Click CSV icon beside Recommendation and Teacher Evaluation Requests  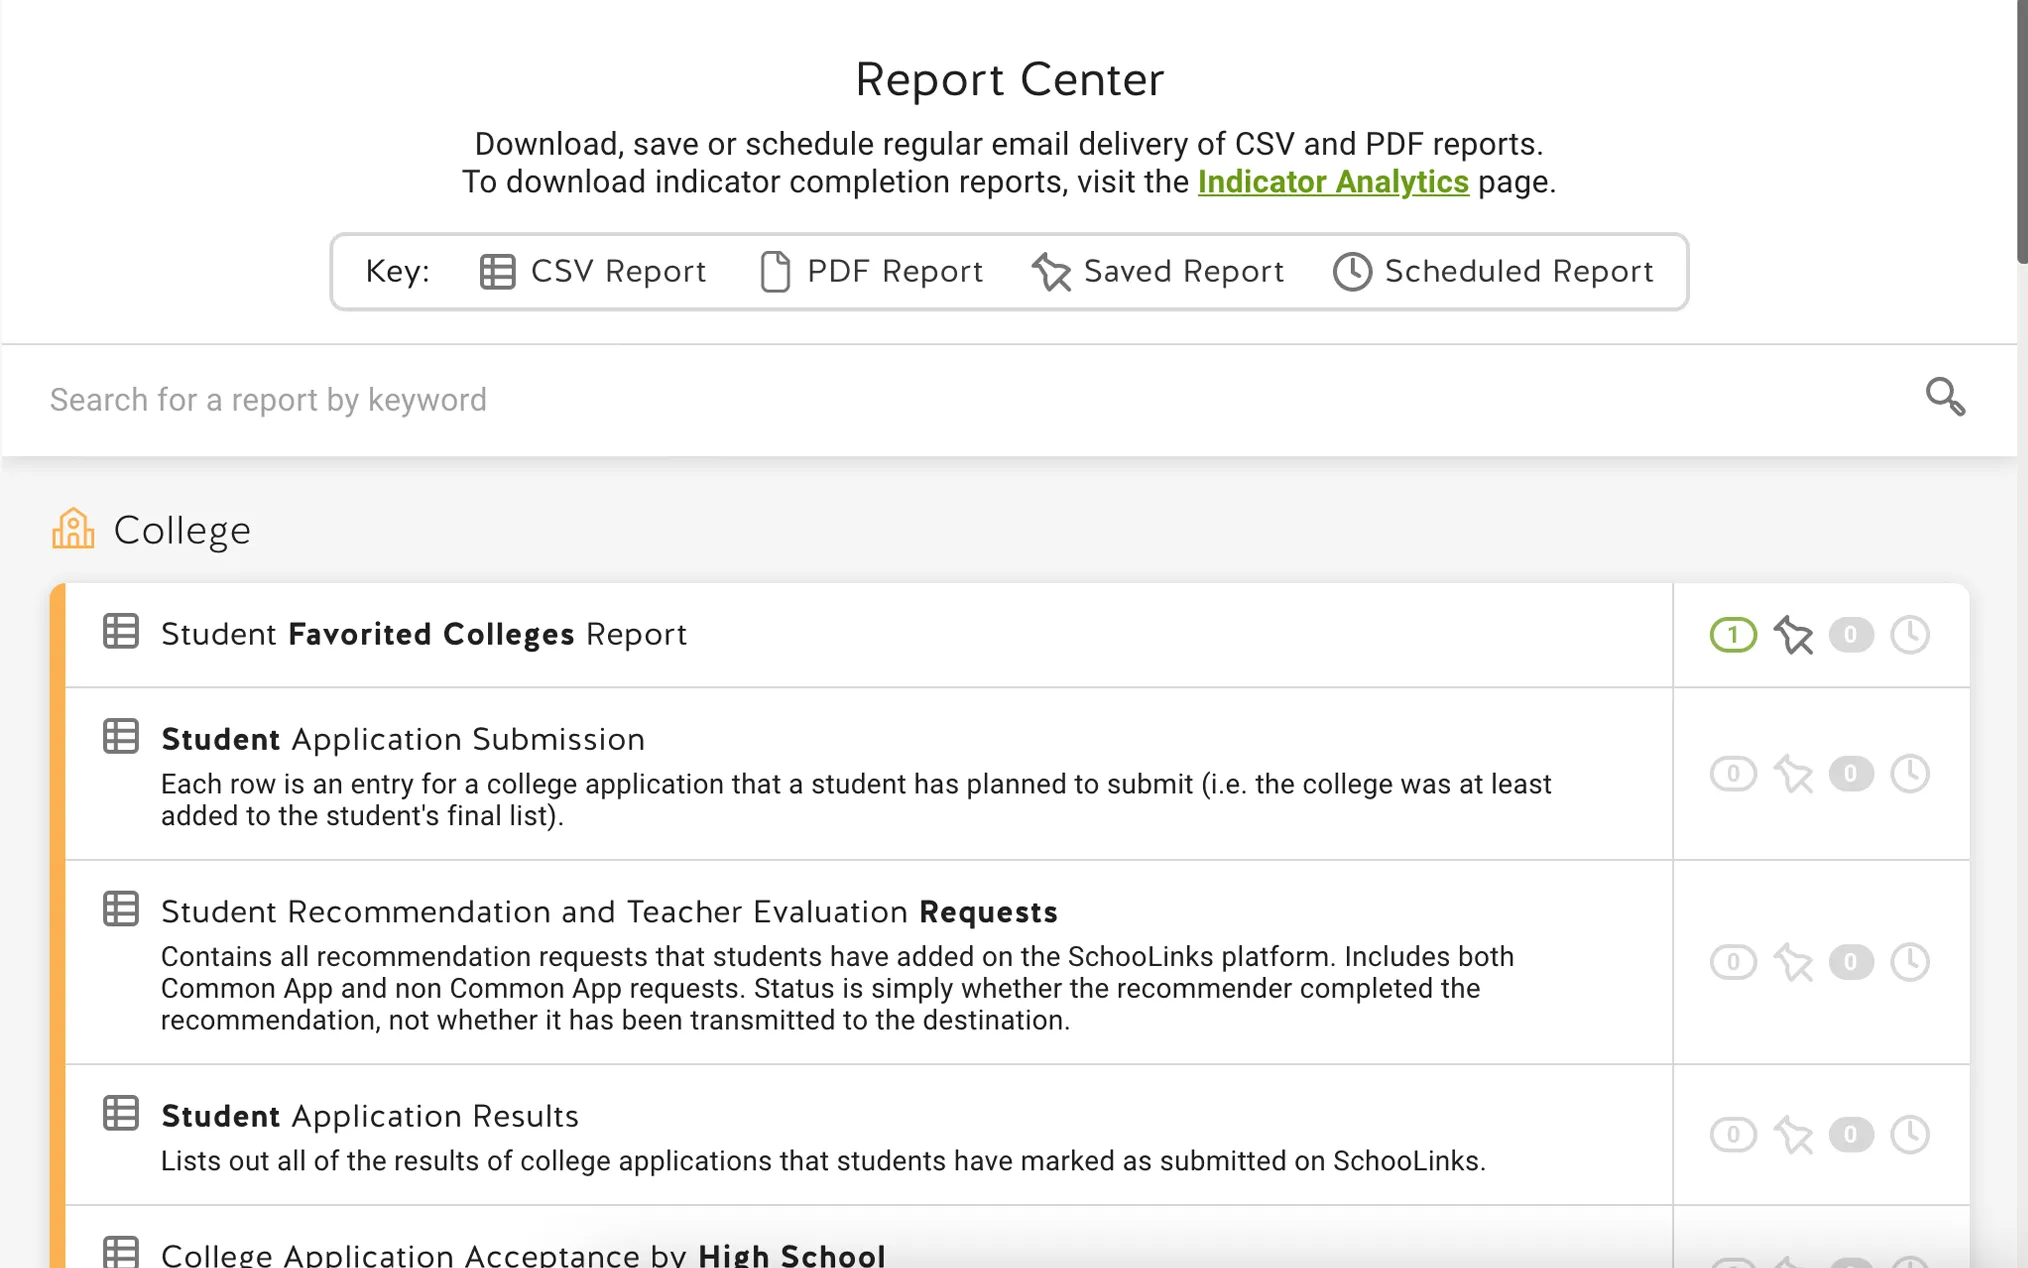[121, 910]
